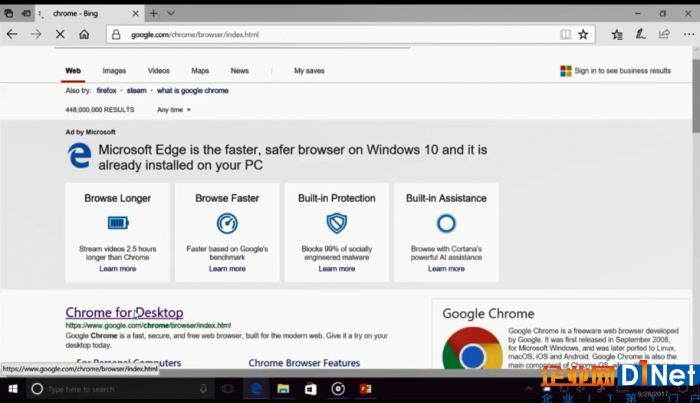
Task: Switch to the News tab
Action: [240, 71]
